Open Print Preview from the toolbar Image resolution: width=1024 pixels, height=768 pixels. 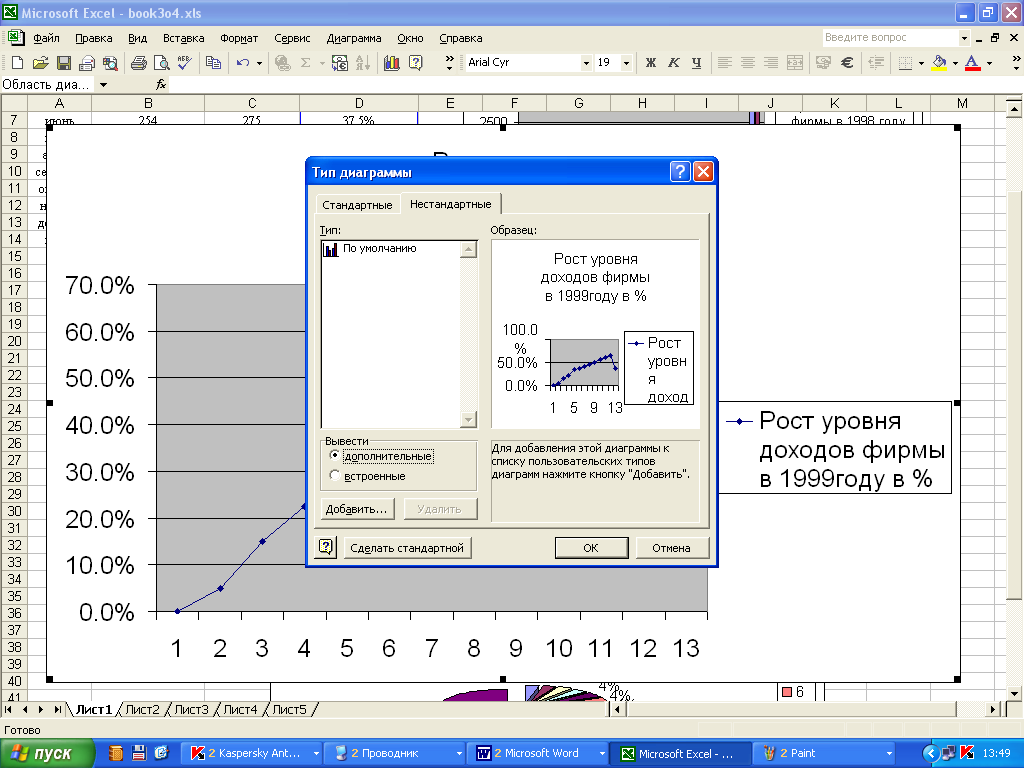(x=161, y=63)
